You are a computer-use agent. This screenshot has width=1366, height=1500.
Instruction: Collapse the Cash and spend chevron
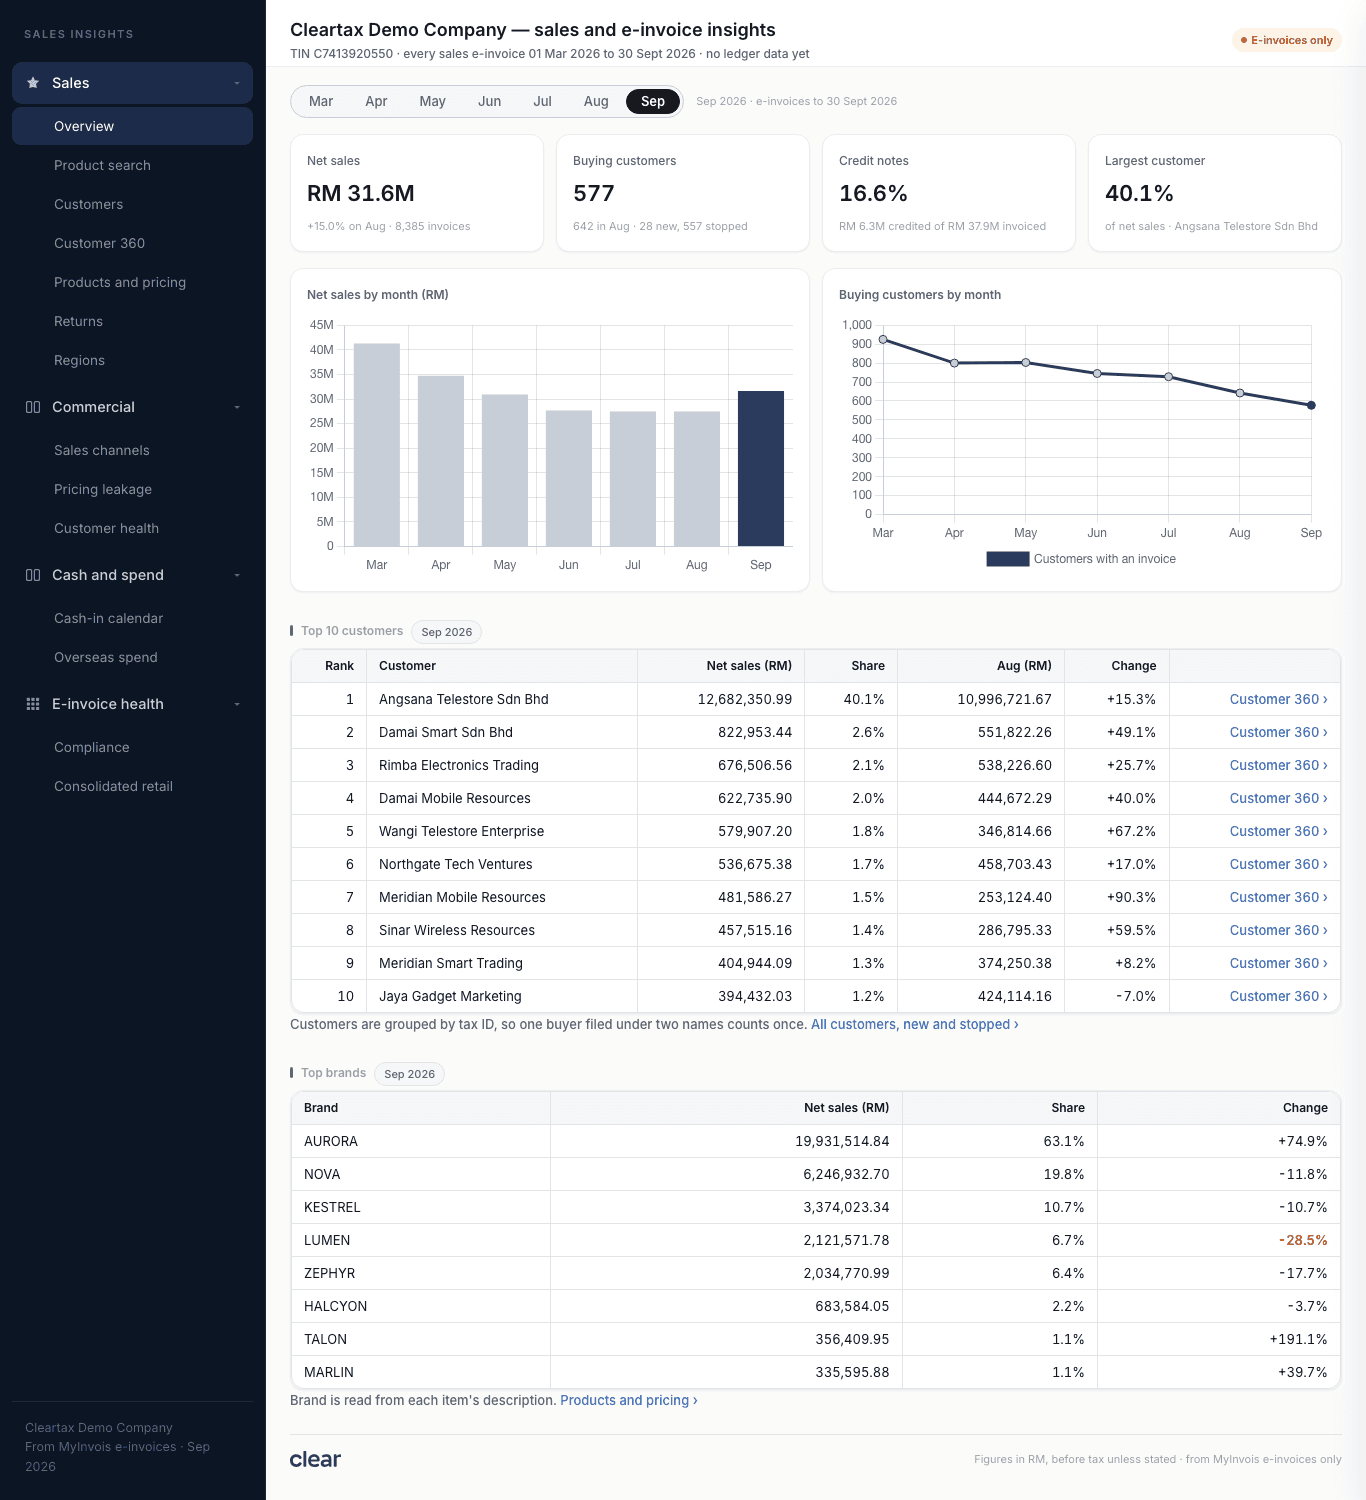coord(237,575)
